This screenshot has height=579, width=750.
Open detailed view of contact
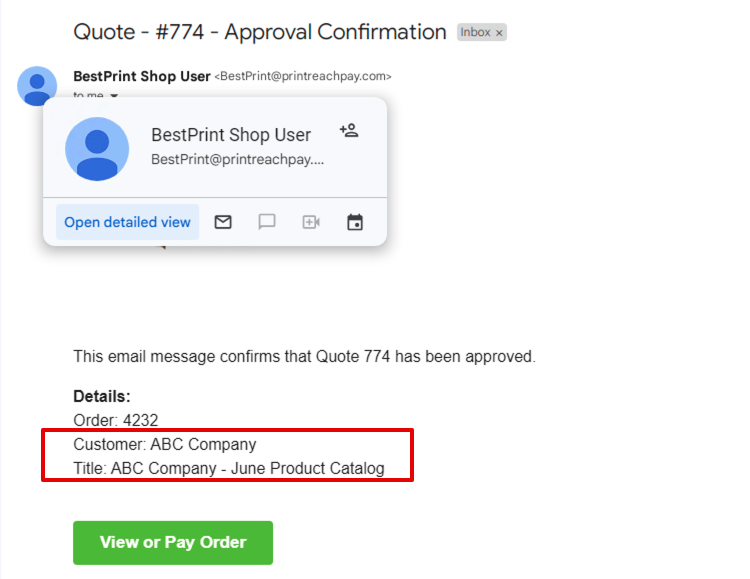(127, 222)
